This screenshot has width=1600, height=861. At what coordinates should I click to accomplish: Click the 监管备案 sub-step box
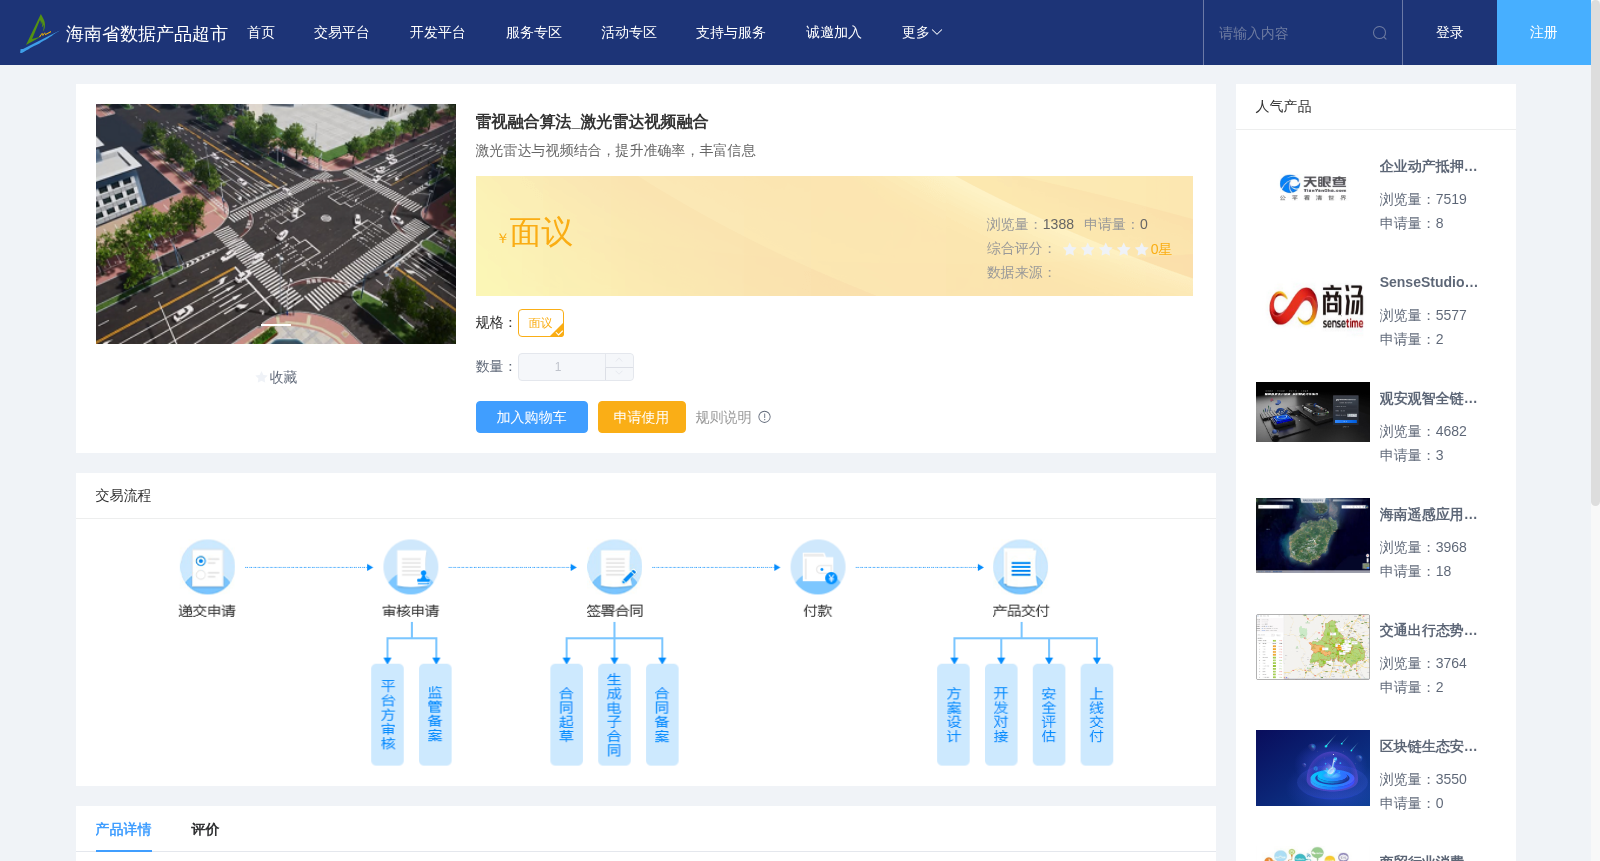tap(435, 714)
